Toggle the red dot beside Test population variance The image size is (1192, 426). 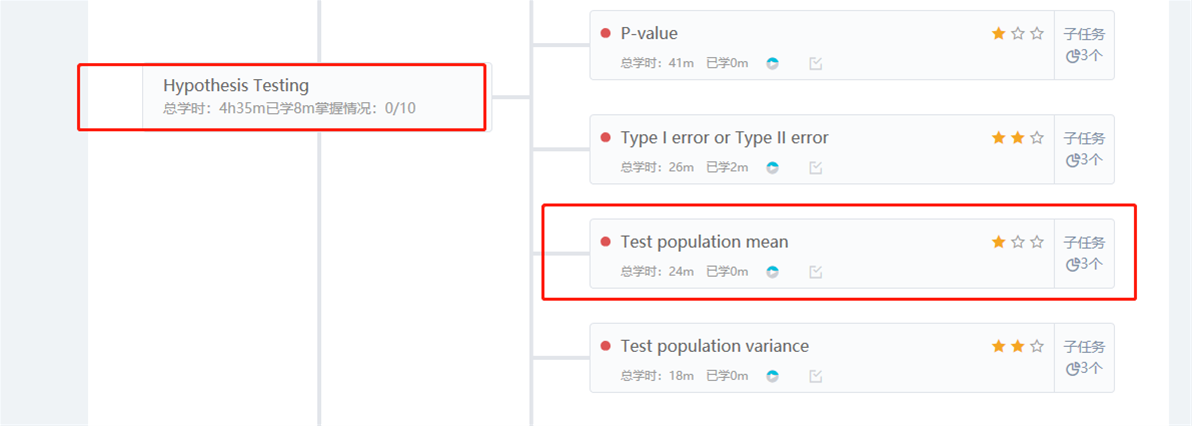605,345
